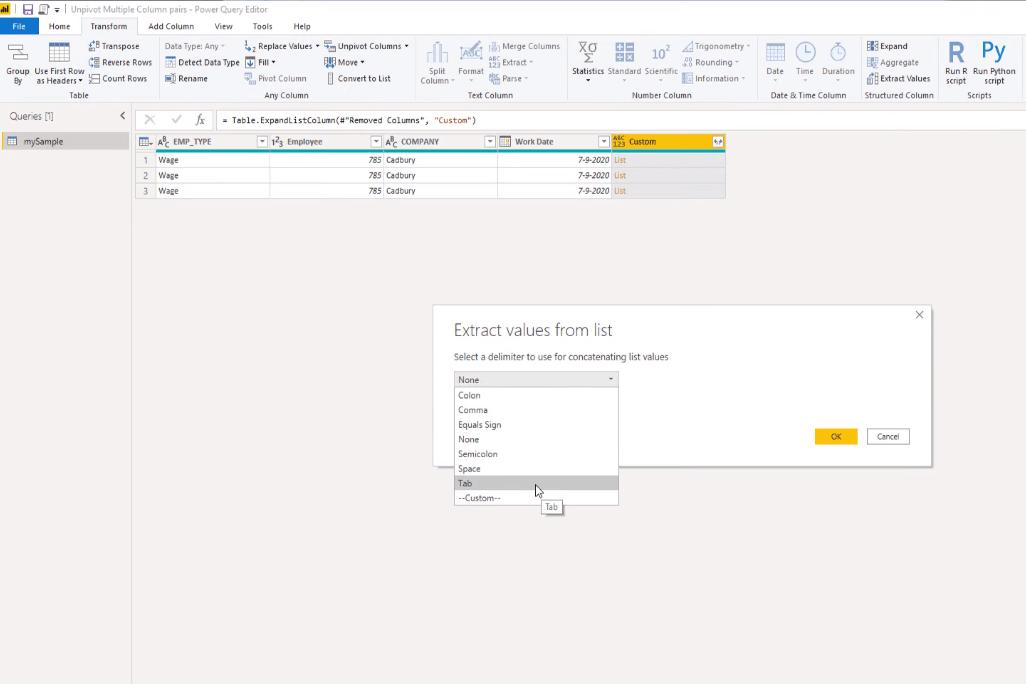Click Replace Values
1026x684 pixels.
[x=282, y=46]
